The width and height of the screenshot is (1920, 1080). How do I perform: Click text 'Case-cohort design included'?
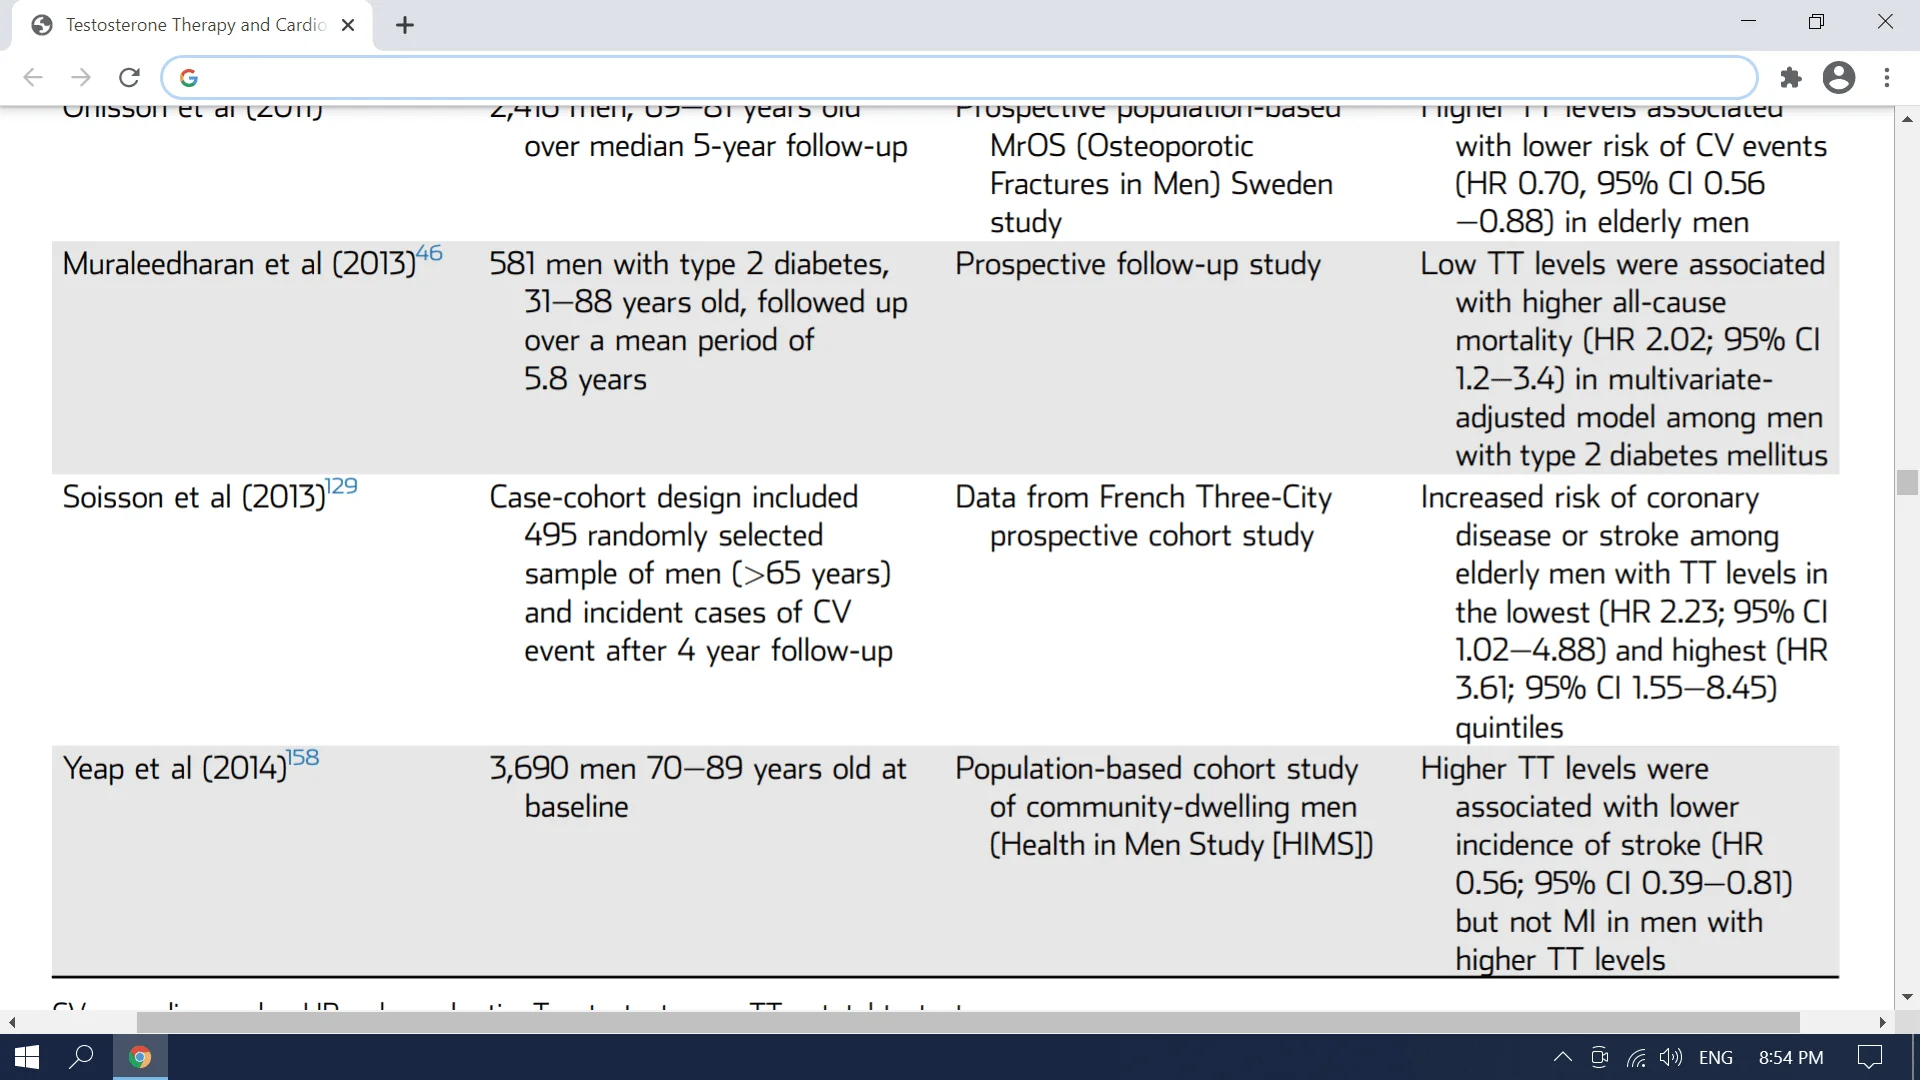[x=674, y=497]
